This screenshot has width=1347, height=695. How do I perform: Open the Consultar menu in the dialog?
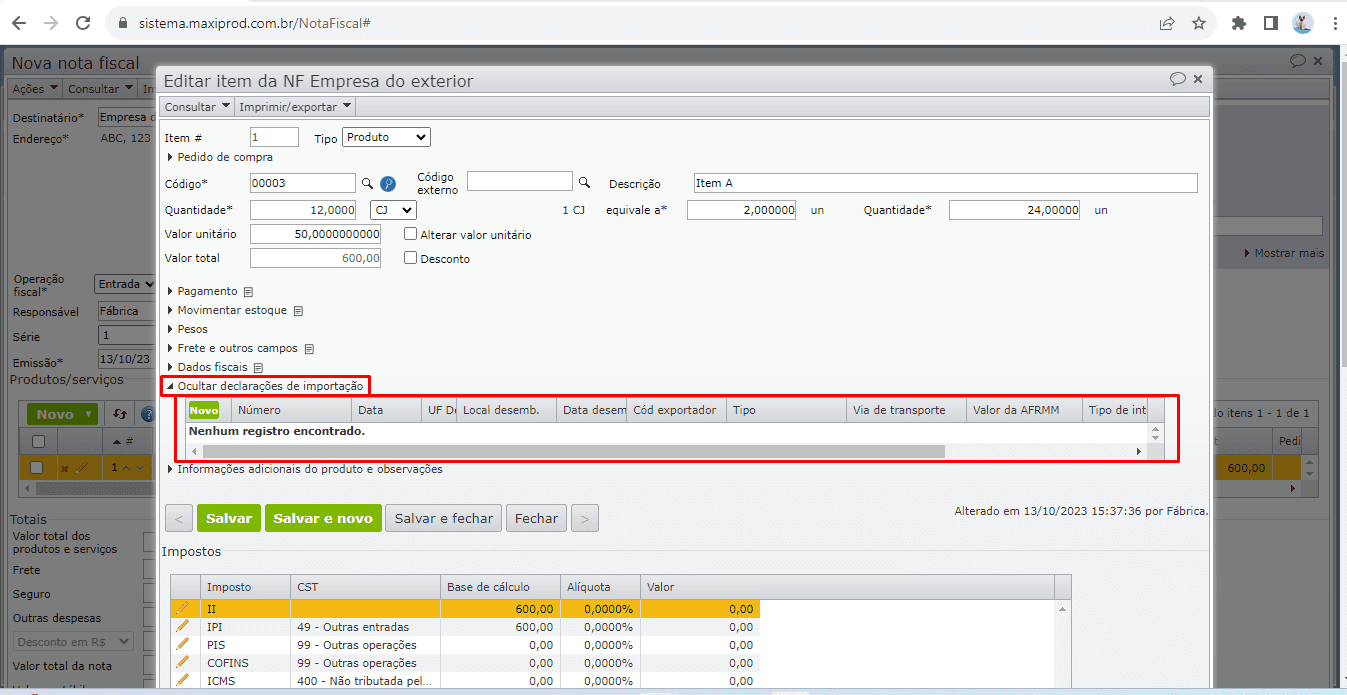pos(197,106)
